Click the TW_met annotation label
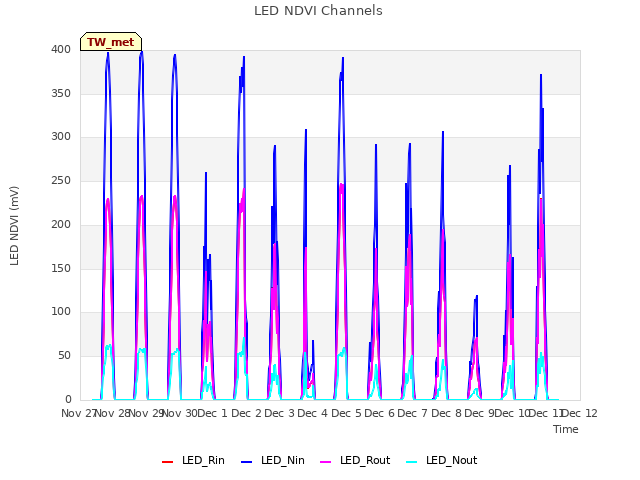The image size is (640, 480). [x=111, y=42]
